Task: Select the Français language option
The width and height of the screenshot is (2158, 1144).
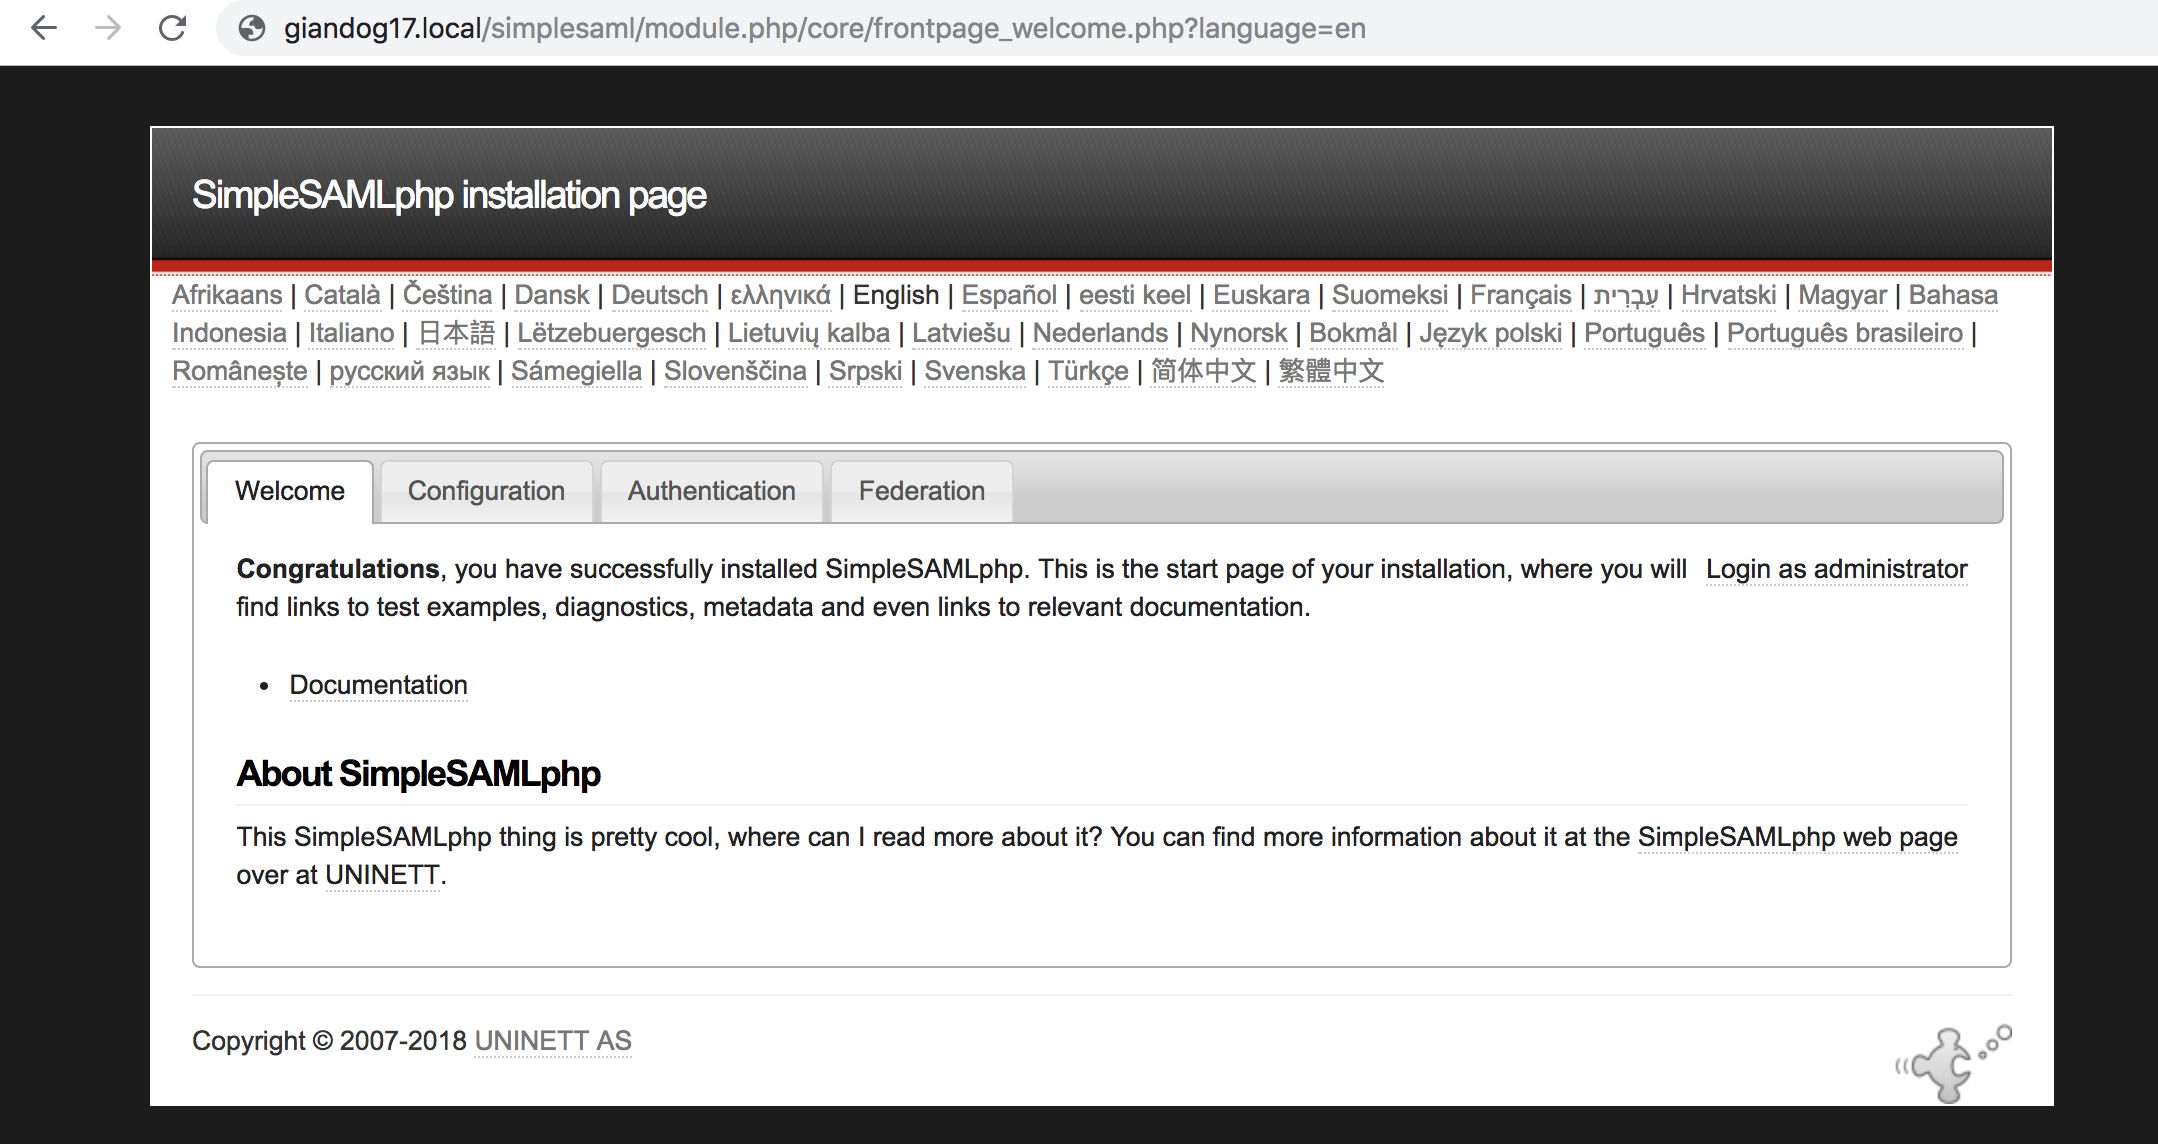Action: pos(1521,295)
